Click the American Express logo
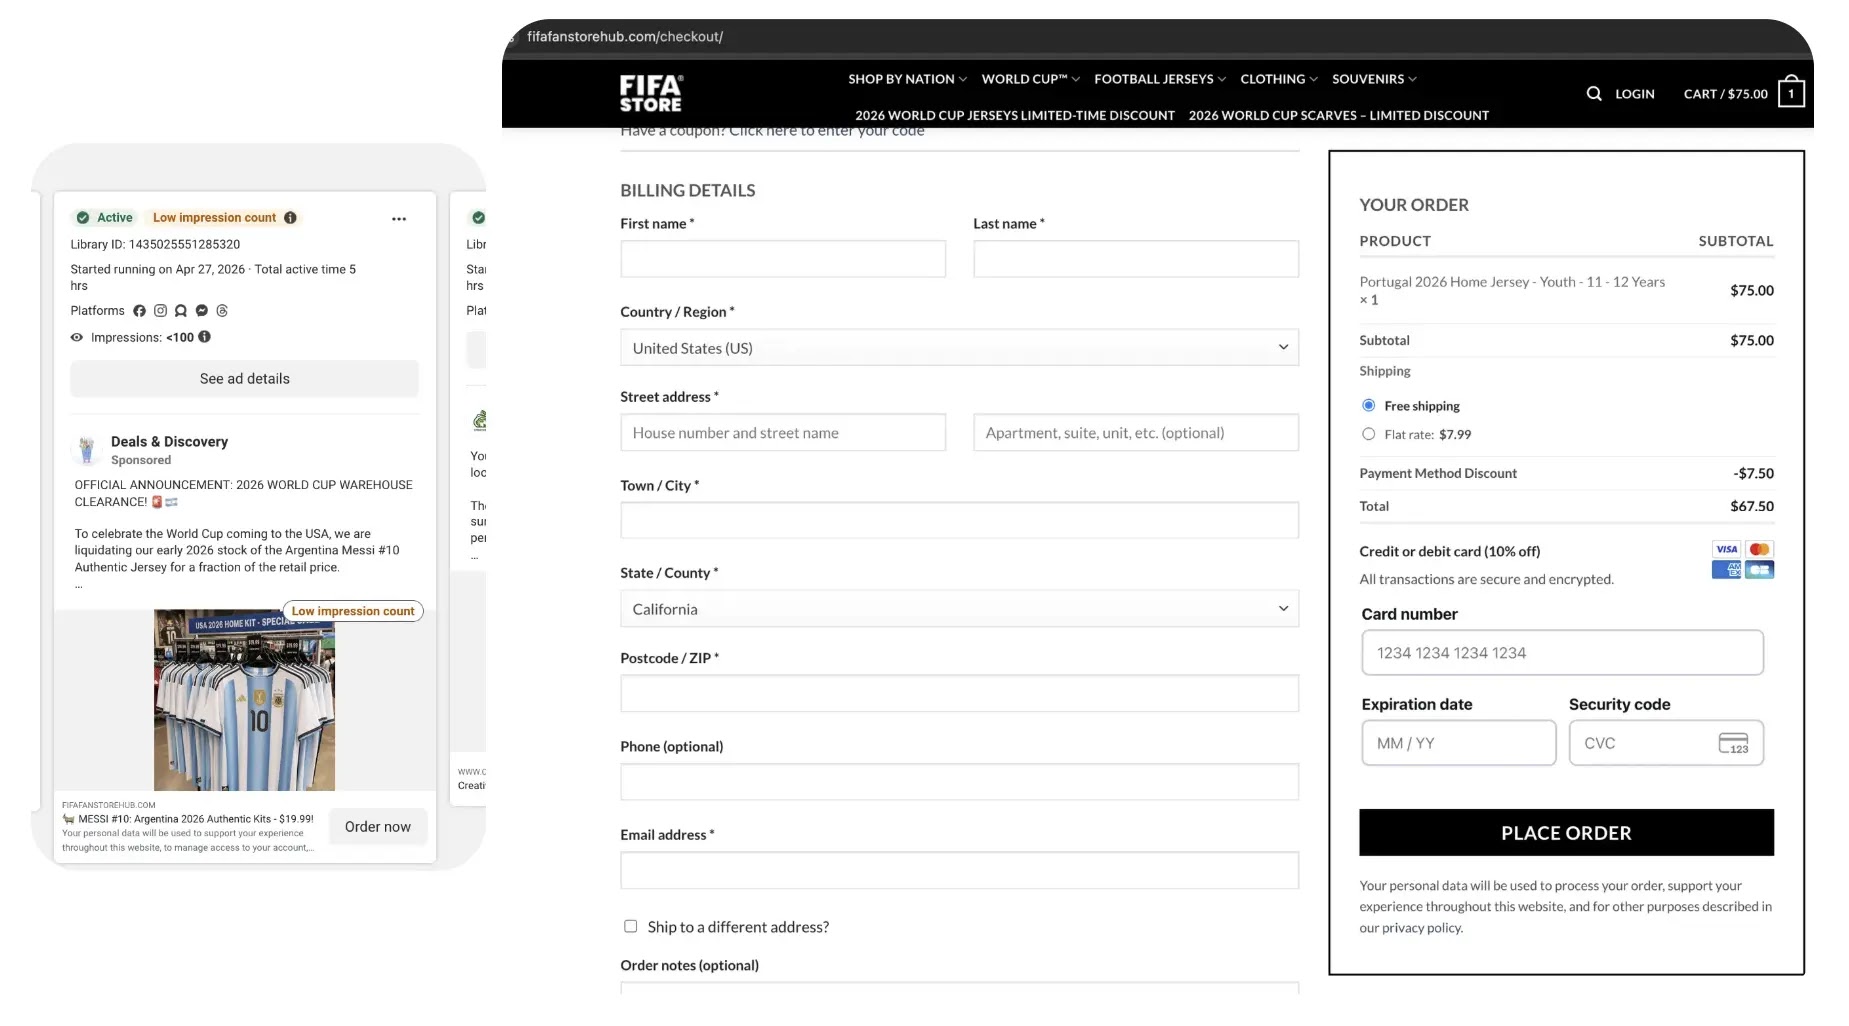This screenshot has height=1026, width=1849. 1726,570
